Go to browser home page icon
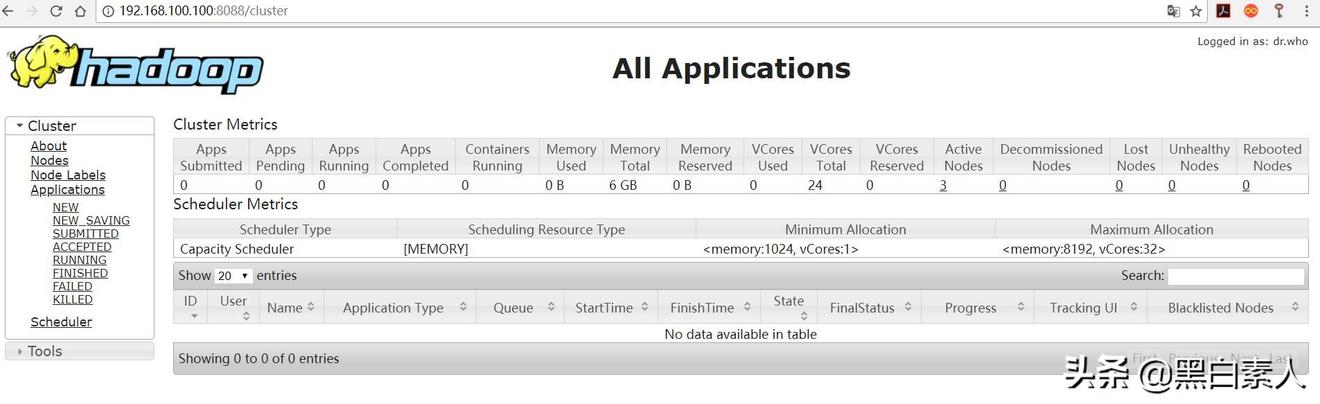 pos(80,11)
